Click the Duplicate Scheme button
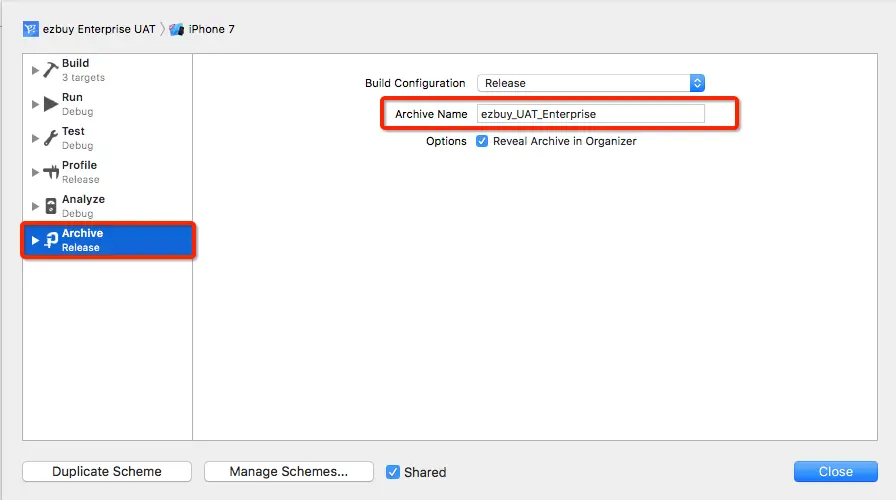 107,471
